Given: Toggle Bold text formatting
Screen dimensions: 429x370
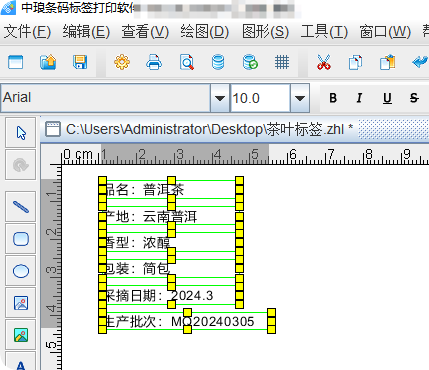Looking at the screenshot, I should pos(333,98).
